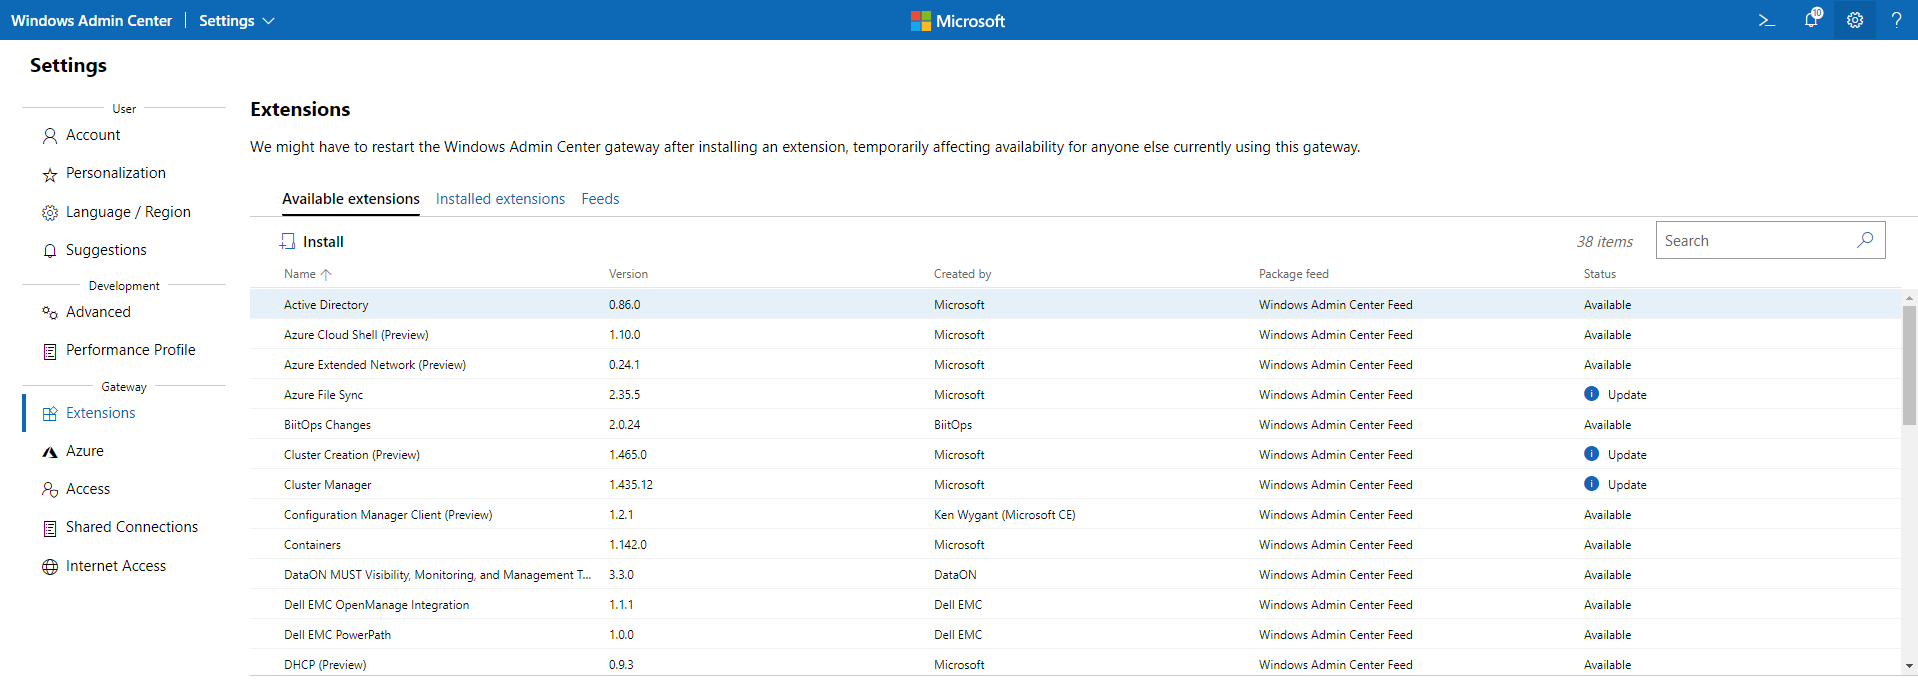Sort by the Name column header
The image size is (1918, 684).
click(x=300, y=274)
